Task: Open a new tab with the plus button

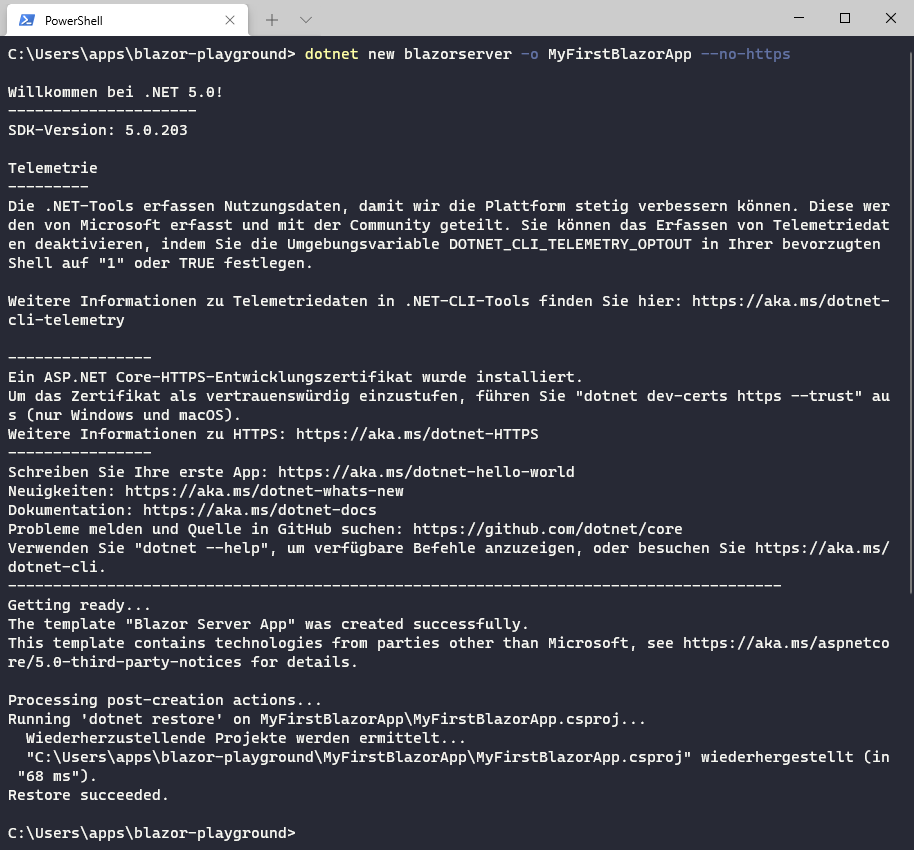Action: point(272,20)
